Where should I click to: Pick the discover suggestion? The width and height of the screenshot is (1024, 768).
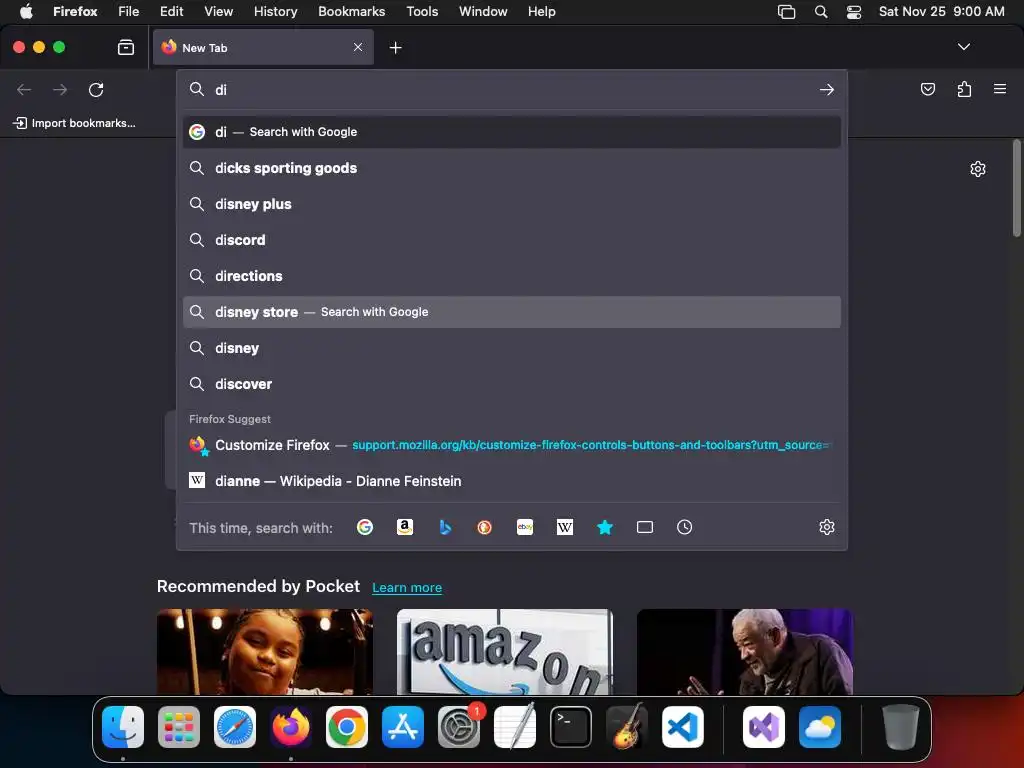512,384
